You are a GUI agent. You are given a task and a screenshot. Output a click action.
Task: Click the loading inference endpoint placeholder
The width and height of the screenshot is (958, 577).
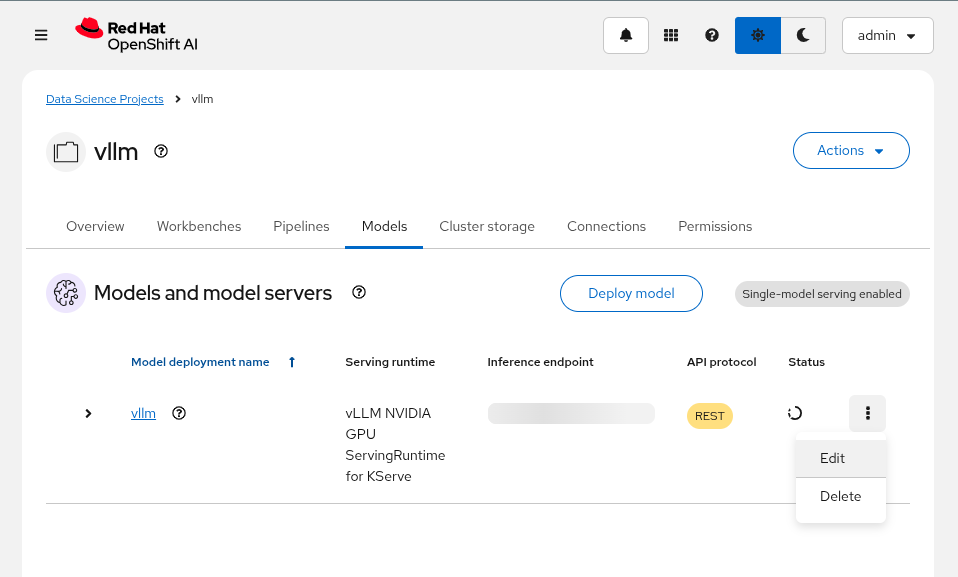point(571,413)
